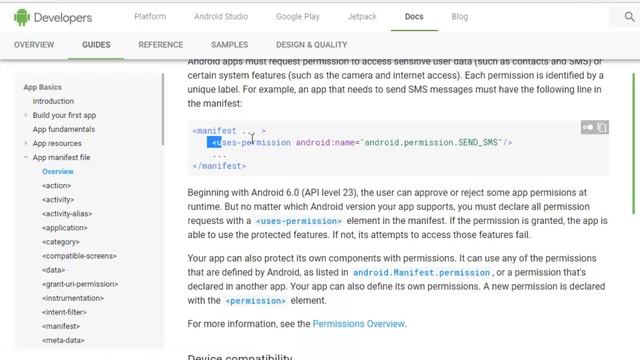The width and height of the screenshot is (640, 360).
Task: Open the <activity-alias> sidebar entry
Action: (x=67, y=214)
